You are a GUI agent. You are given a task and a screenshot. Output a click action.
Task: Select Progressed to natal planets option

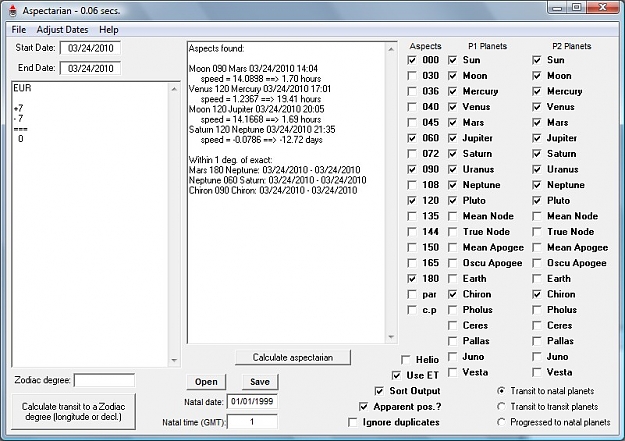tap(501, 422)
